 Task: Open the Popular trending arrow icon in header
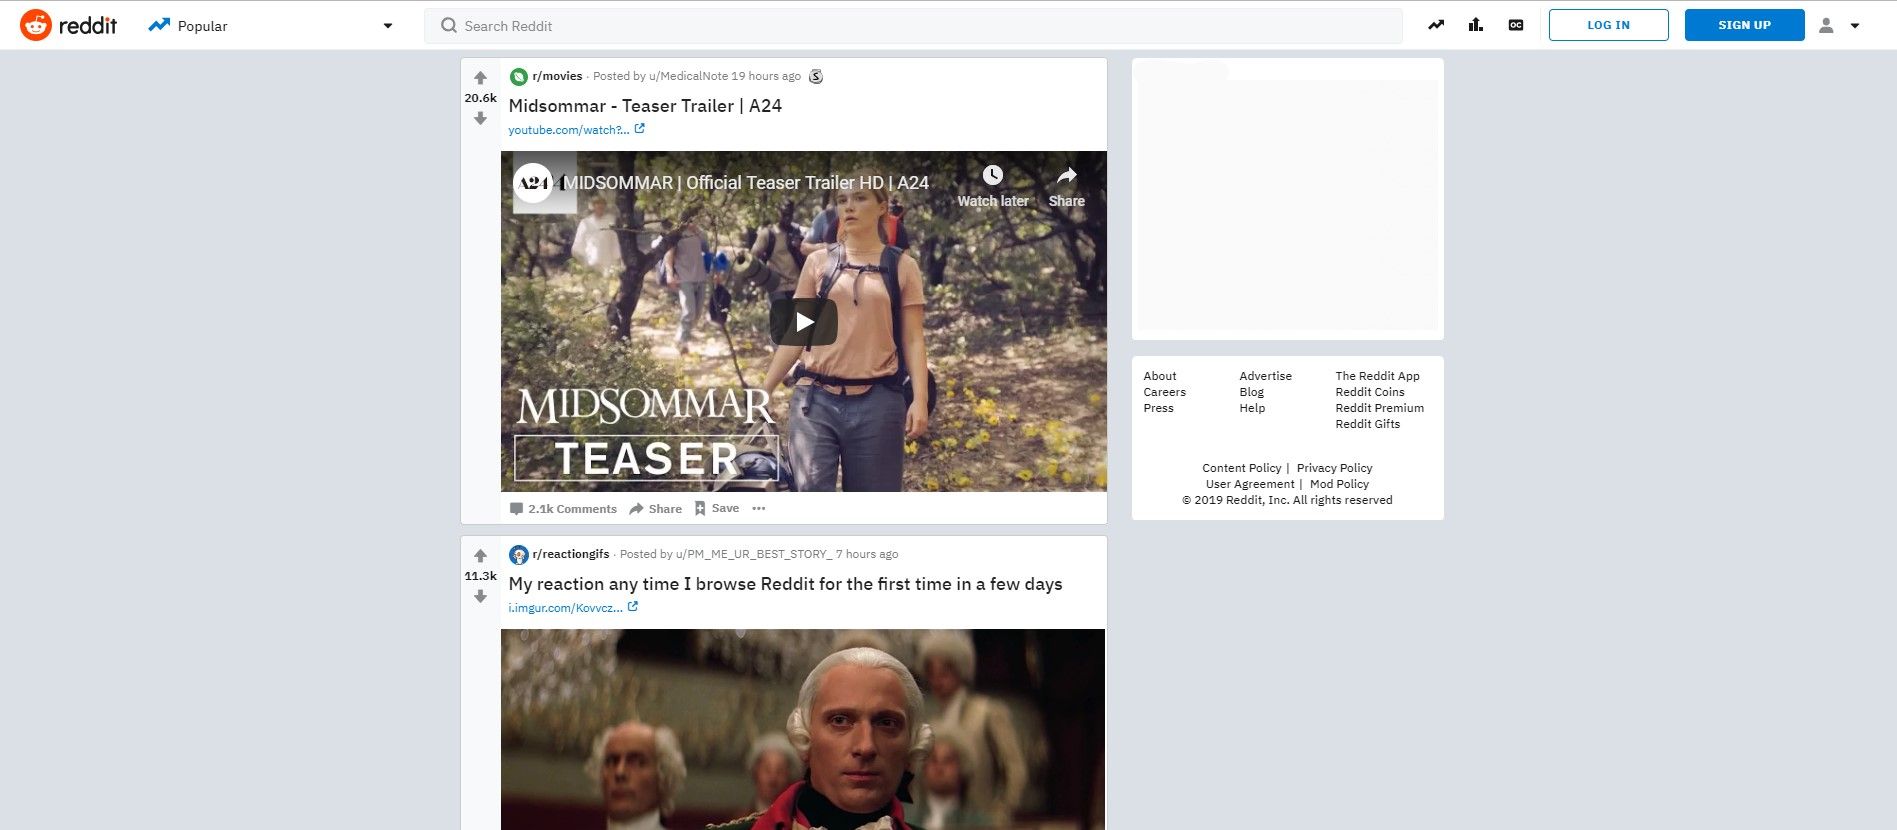point(1436,25)
